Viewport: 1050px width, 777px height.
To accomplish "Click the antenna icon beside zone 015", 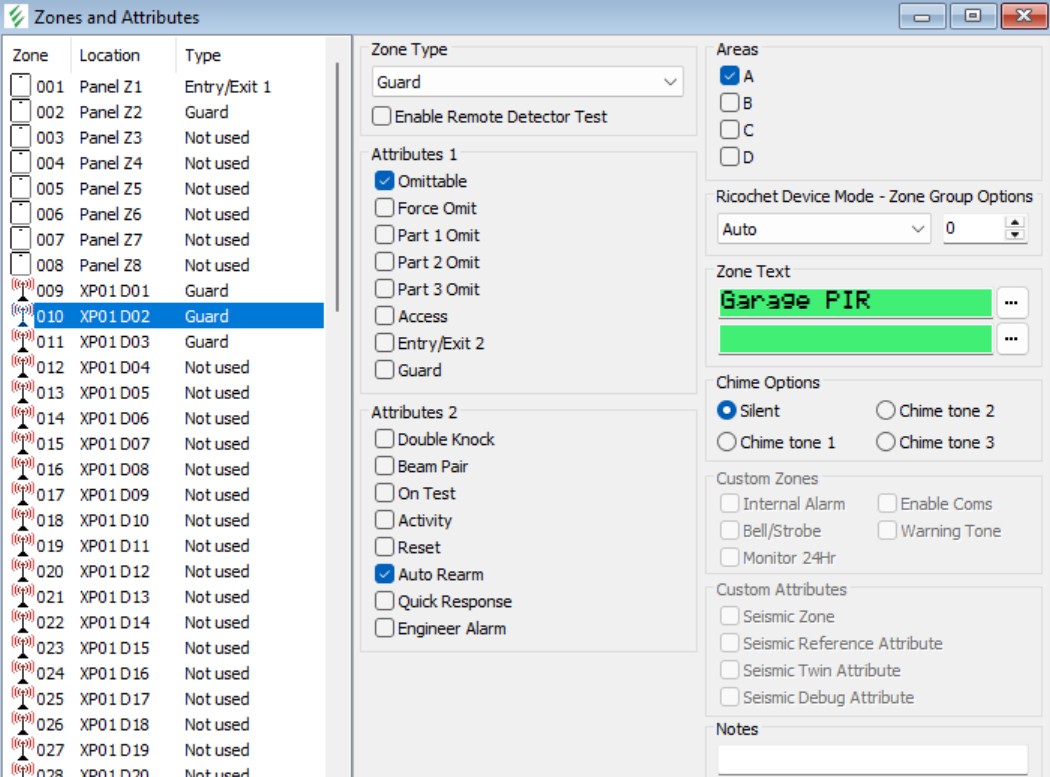I will (x=21, y=444).
